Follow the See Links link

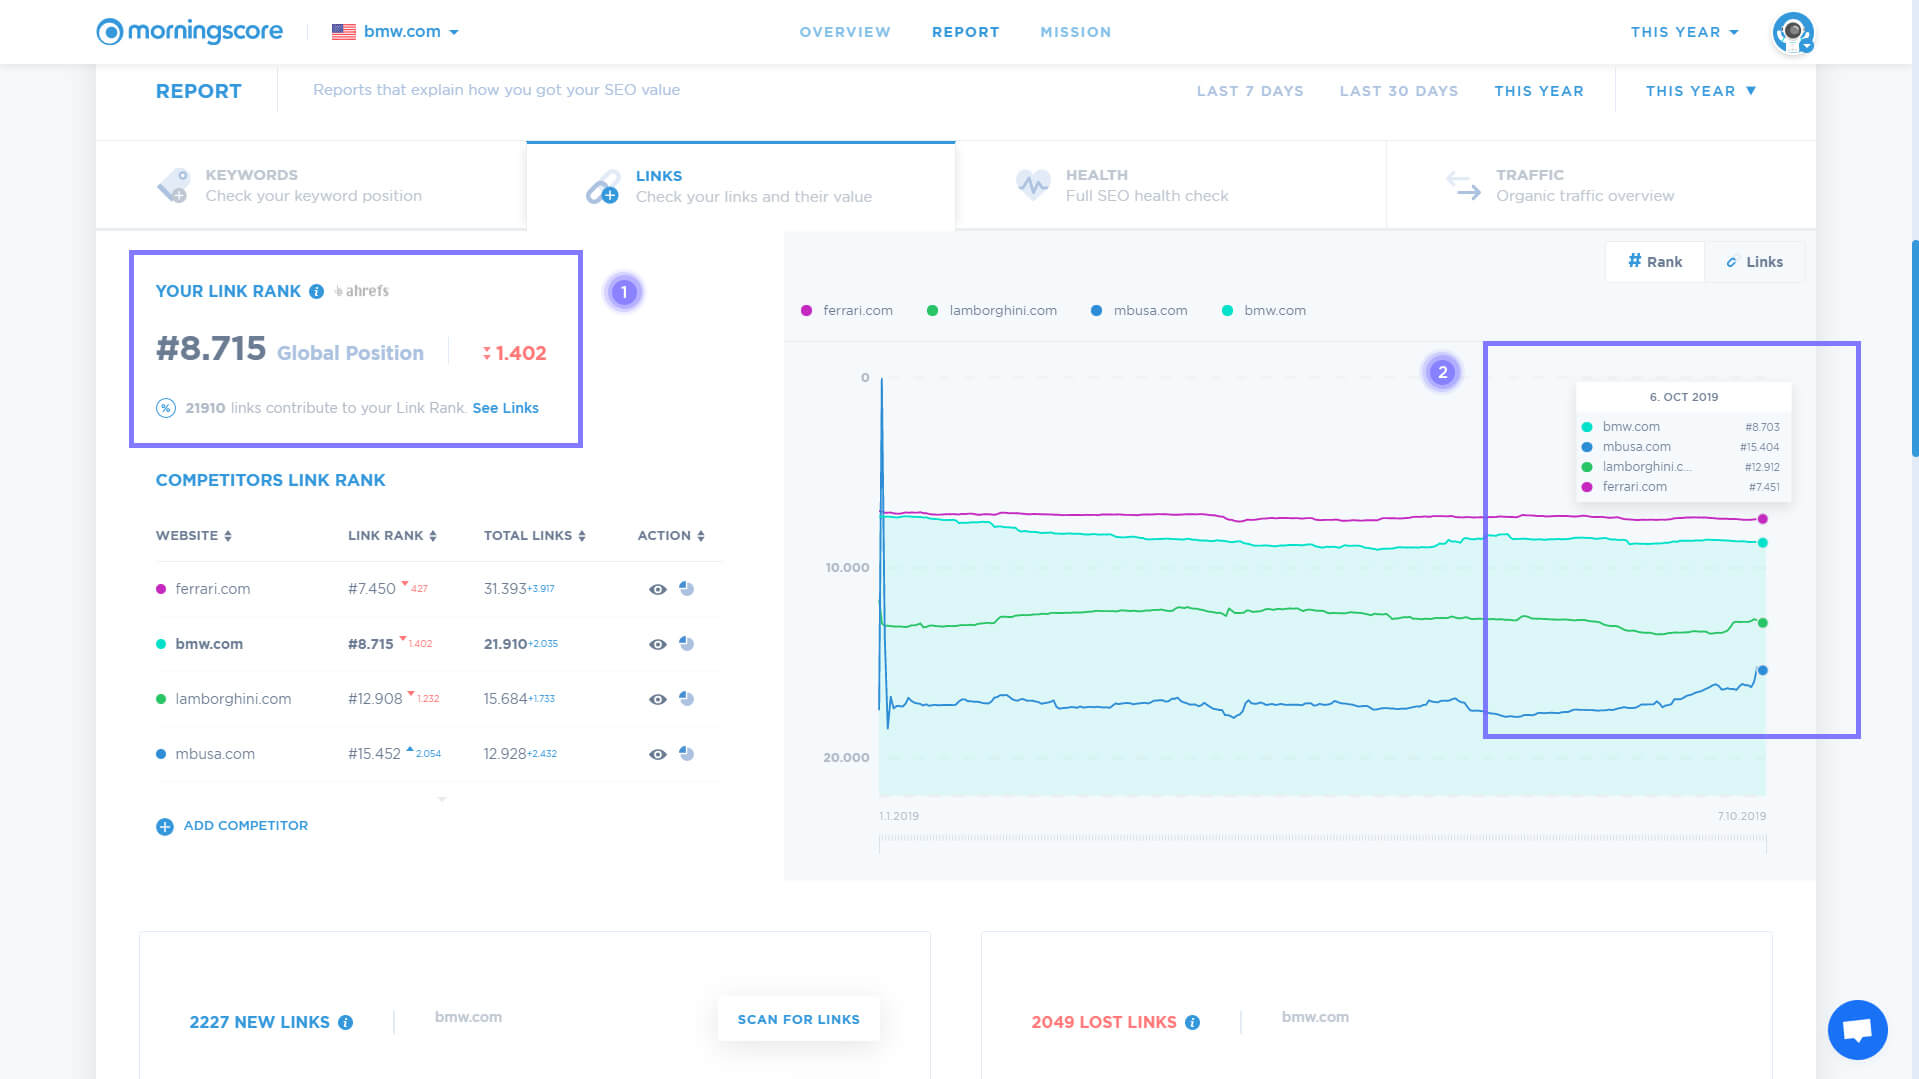click(505, 408)
